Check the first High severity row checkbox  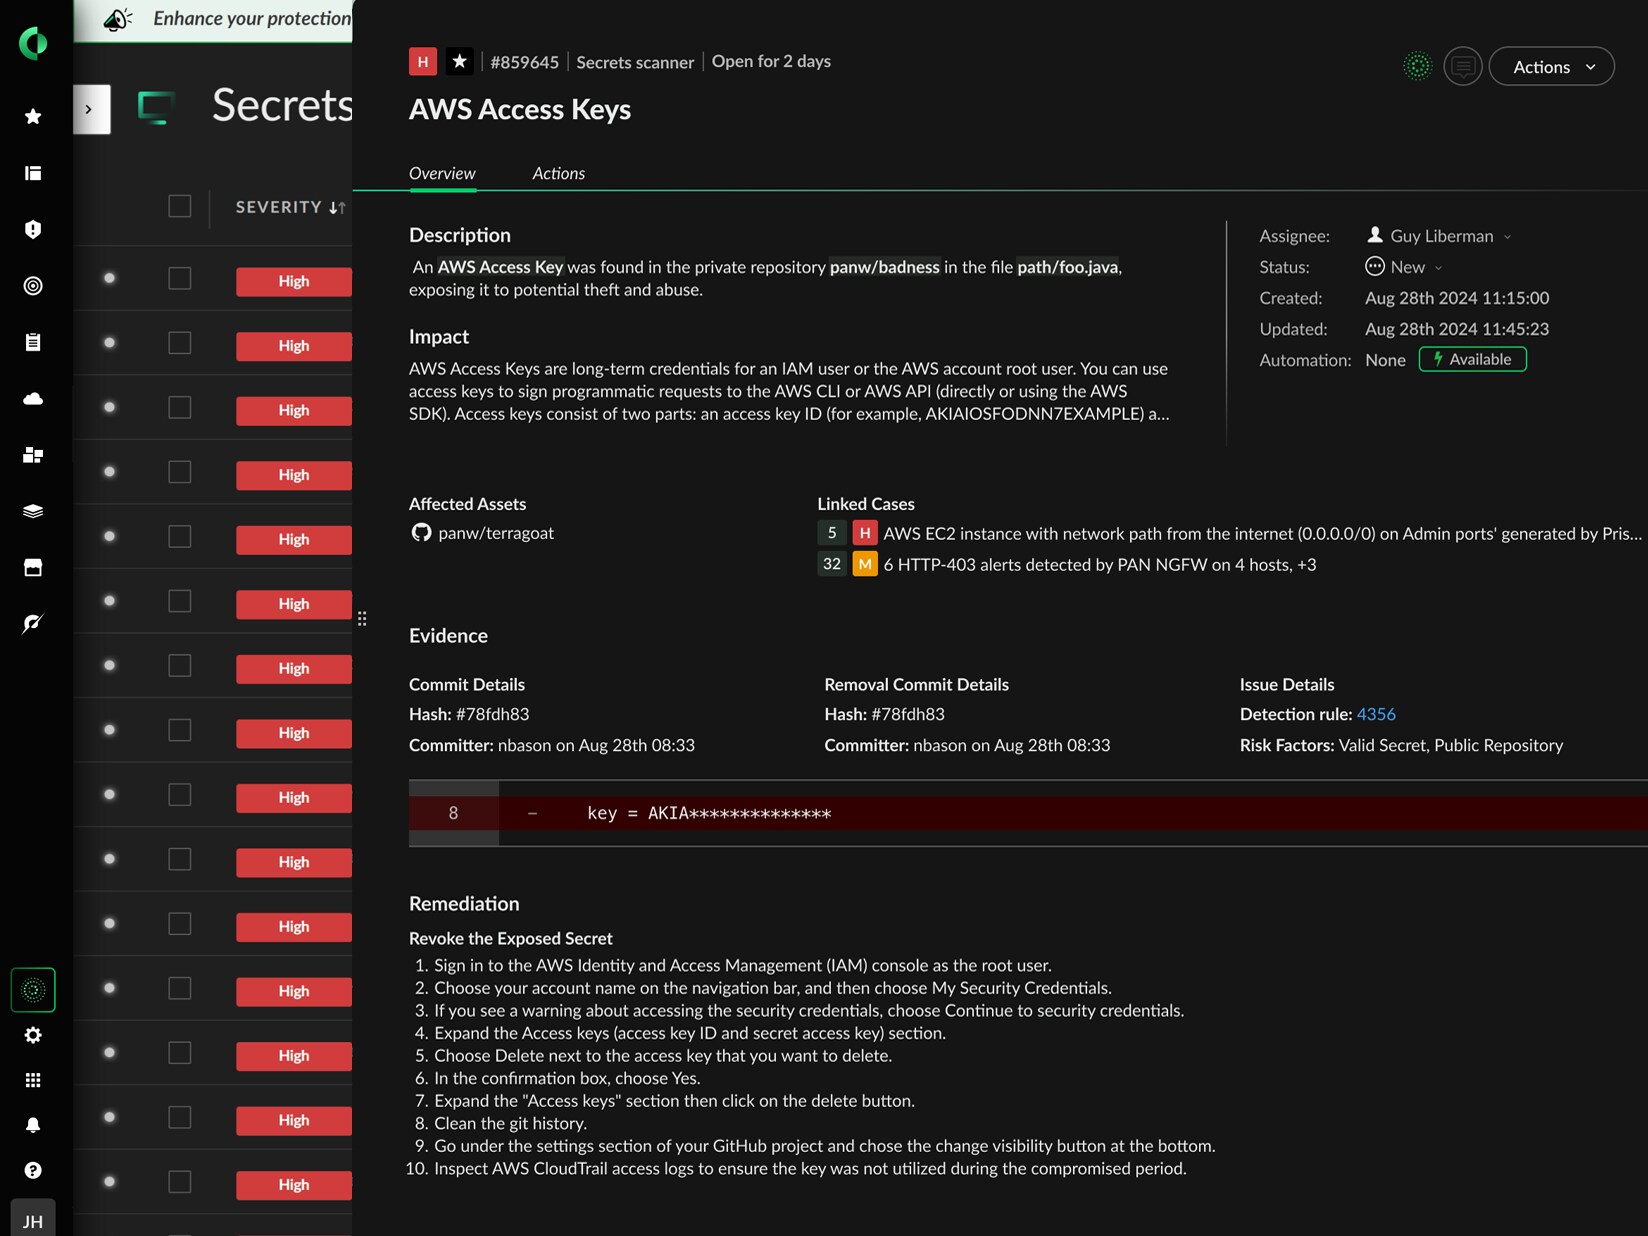(179, 278)
